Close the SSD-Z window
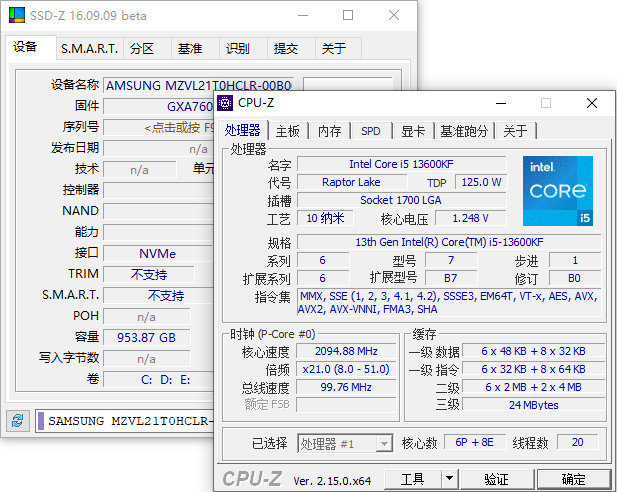The width and height of the screenshot is (617, 492). 394,16
